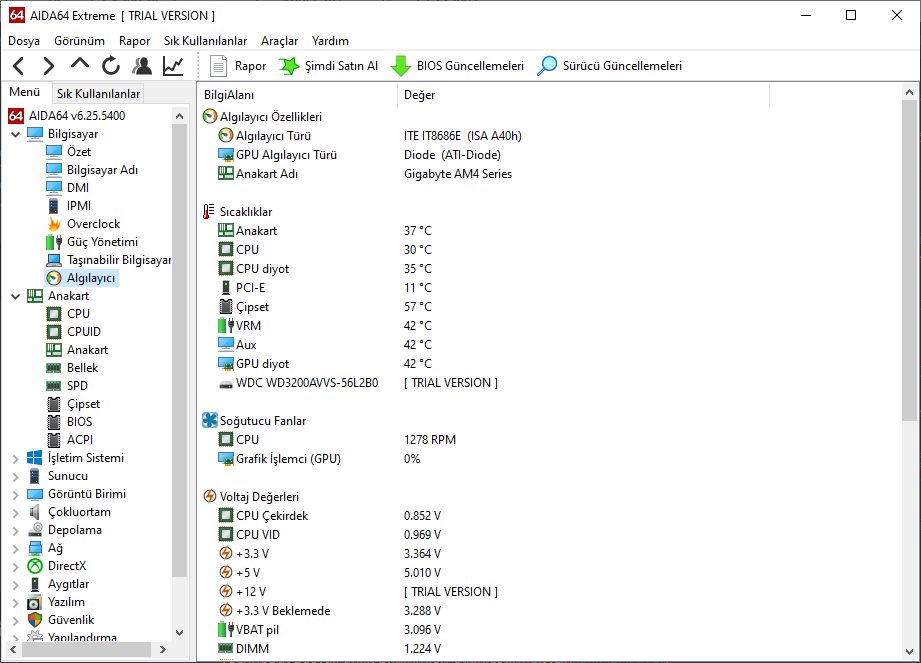Viewport: 921px width, 663px height.
Task: Expand the Sunucu tree node
Action: 15,477
